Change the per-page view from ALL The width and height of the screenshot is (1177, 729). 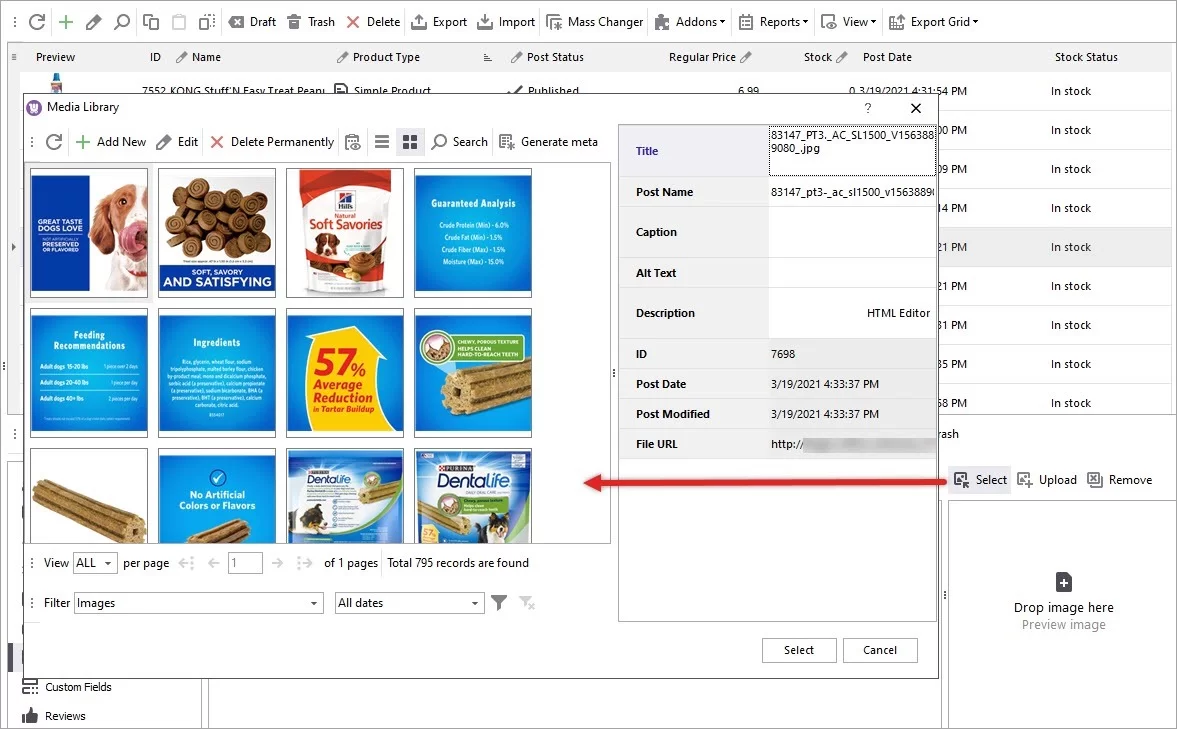95,562
